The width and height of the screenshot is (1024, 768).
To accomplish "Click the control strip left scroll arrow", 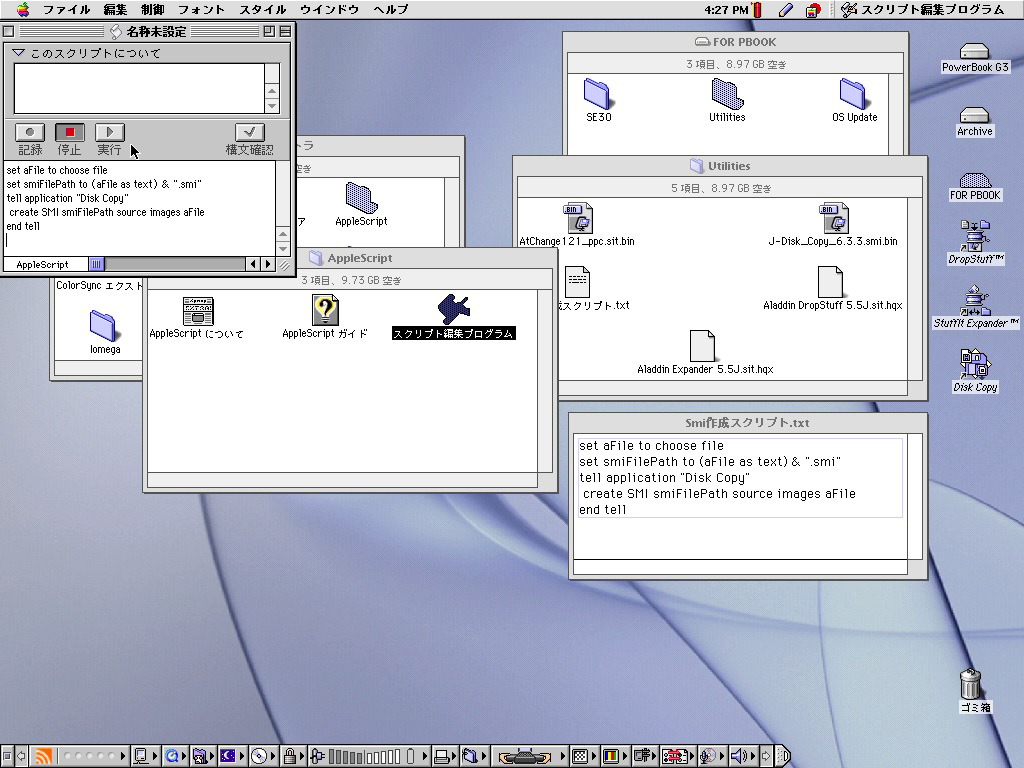I will [x=21, y=756].
